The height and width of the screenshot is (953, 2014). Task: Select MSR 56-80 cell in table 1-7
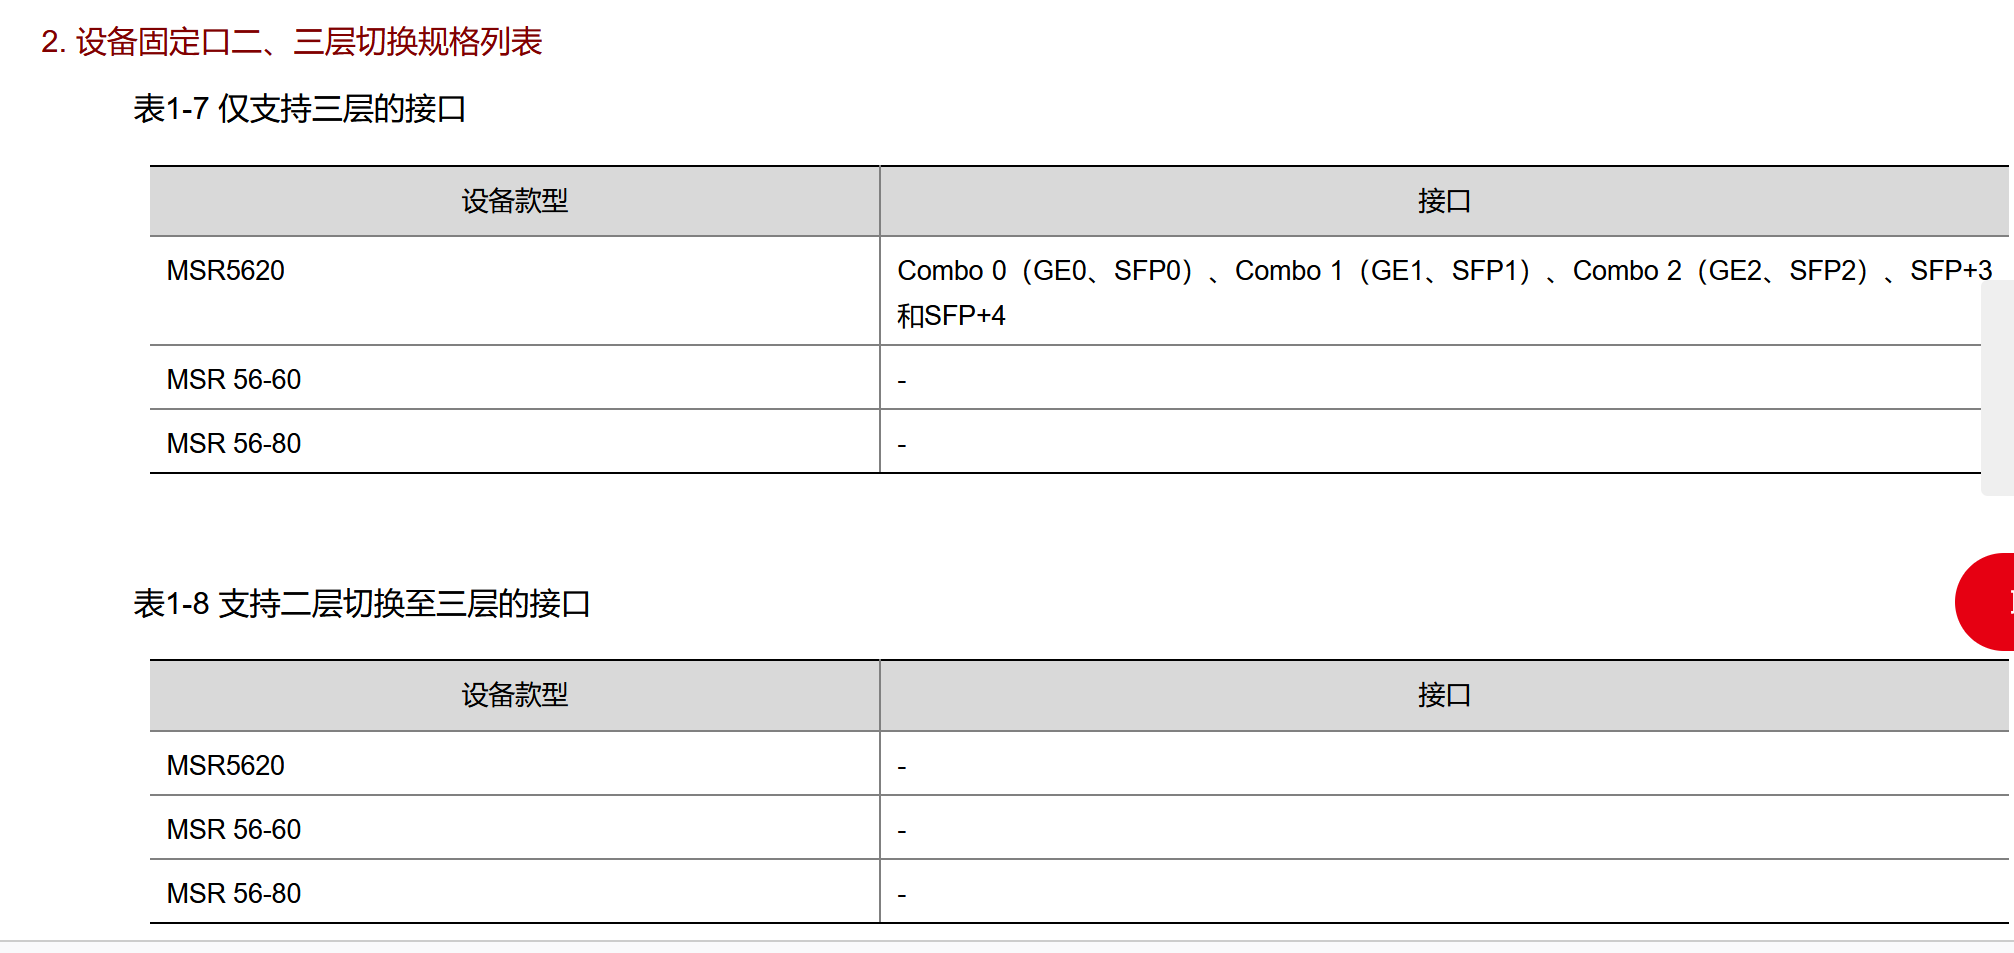point(234,444)
